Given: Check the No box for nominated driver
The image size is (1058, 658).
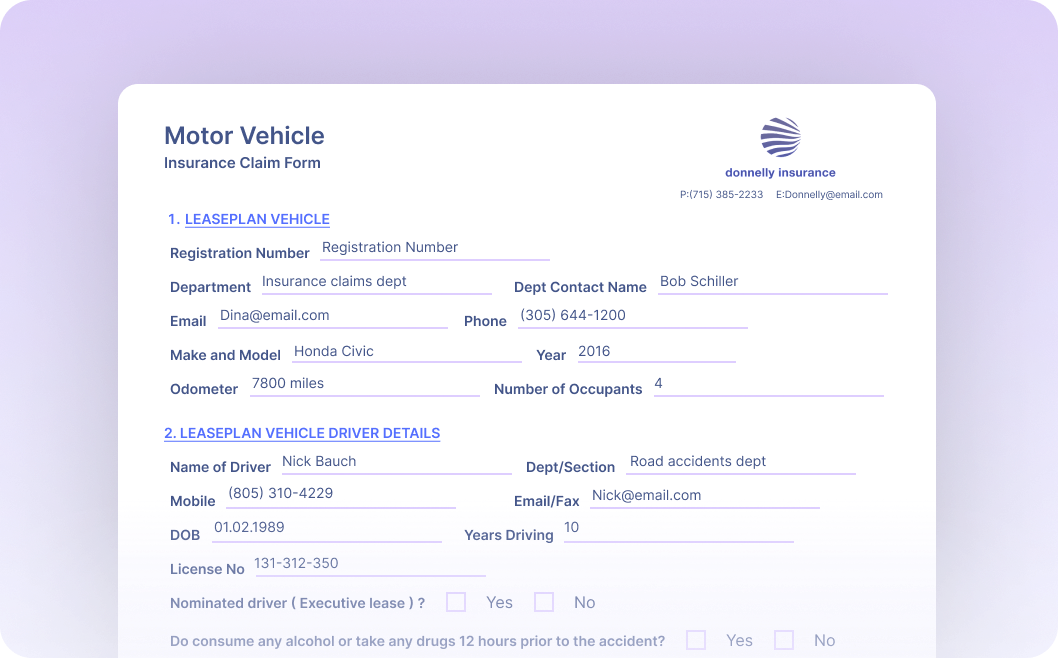Looking at the screenshot, I should [x=544, y=602].
